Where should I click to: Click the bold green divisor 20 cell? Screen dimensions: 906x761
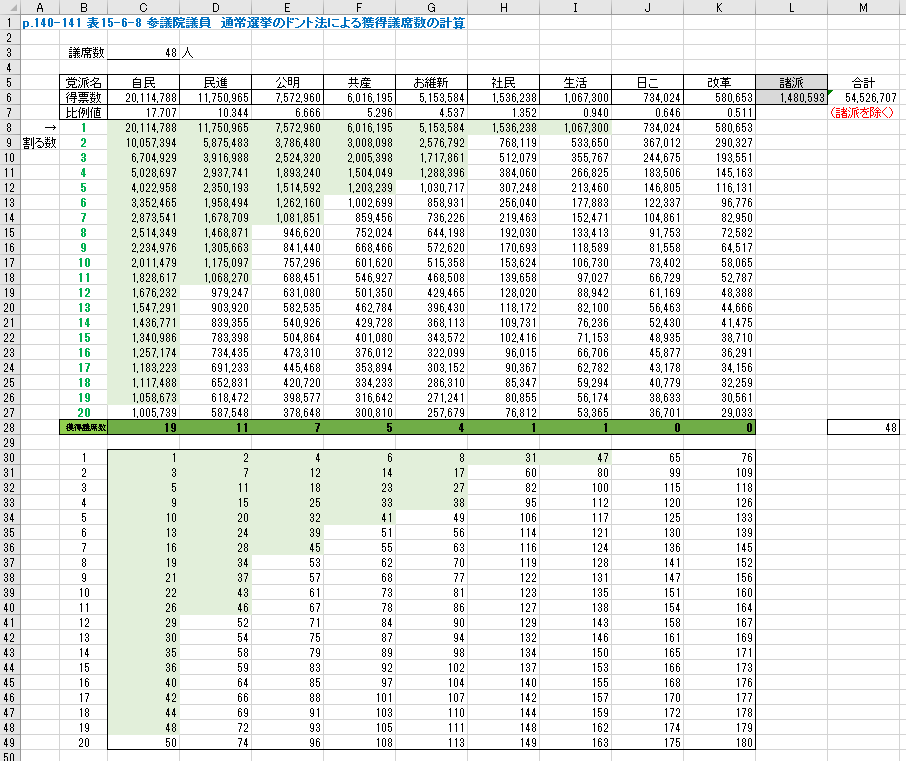click(x=83, y=413)
